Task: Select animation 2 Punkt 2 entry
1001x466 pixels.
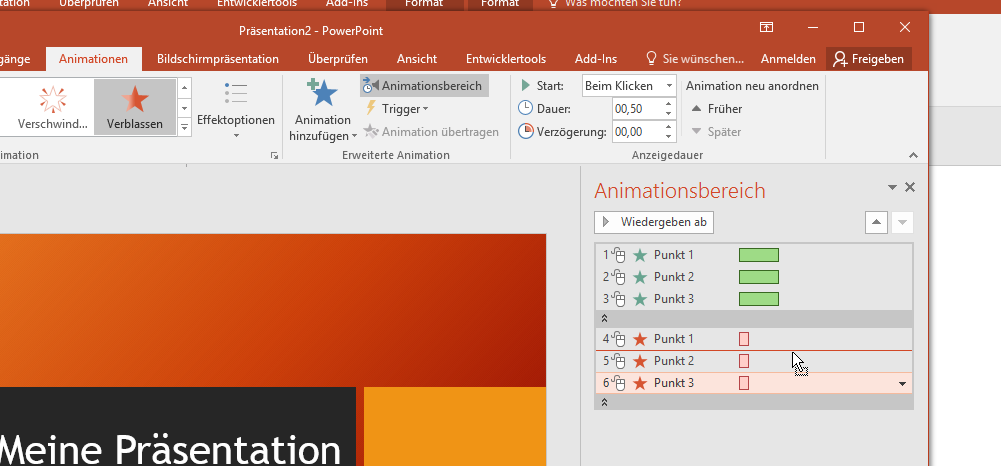Action: 753,277
